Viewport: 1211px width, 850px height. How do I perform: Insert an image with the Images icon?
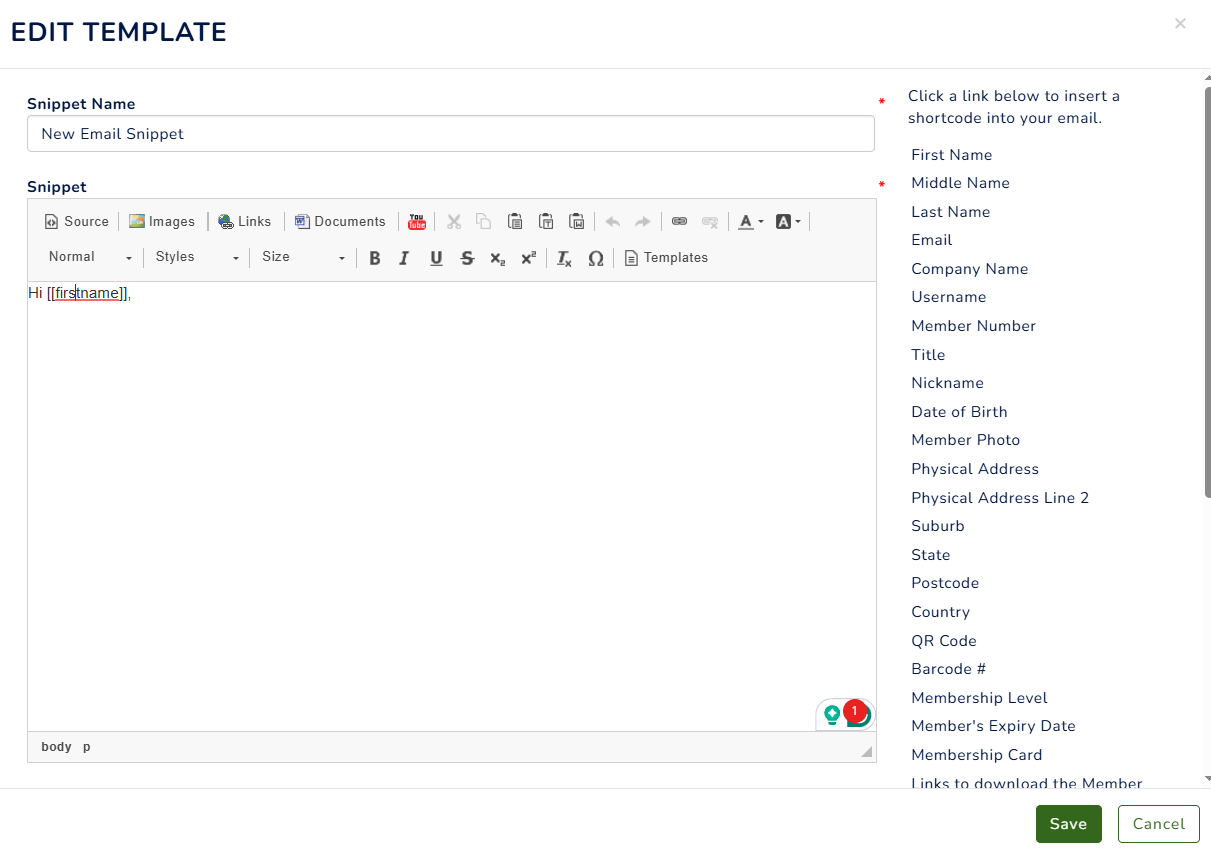click(x=162, y=221)
